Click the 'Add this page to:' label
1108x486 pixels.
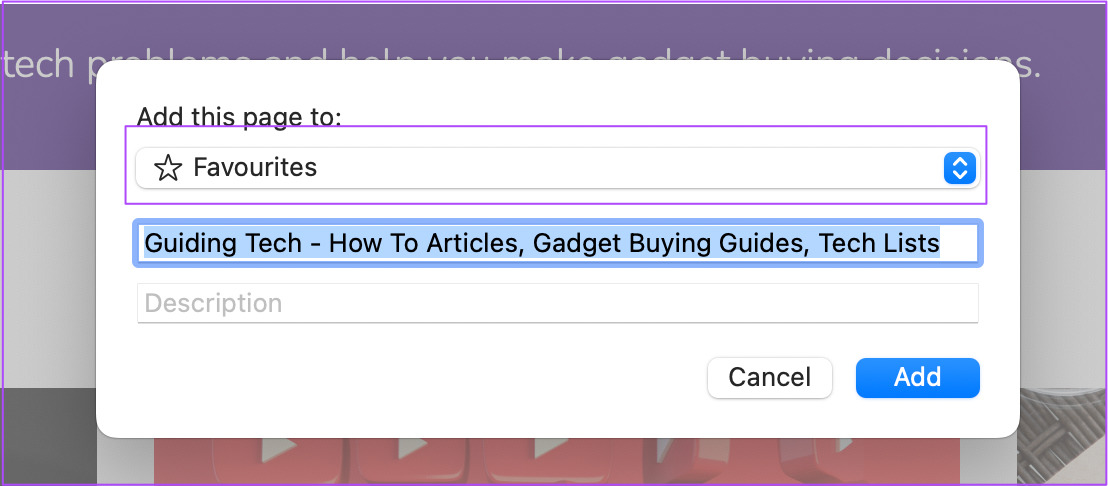(x=239, y=116)
